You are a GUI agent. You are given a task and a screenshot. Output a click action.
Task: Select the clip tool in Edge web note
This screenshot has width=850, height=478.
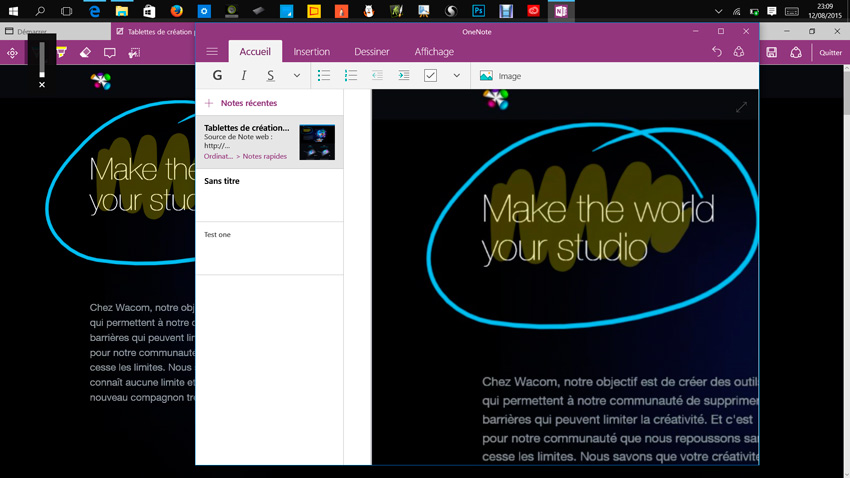134,53
